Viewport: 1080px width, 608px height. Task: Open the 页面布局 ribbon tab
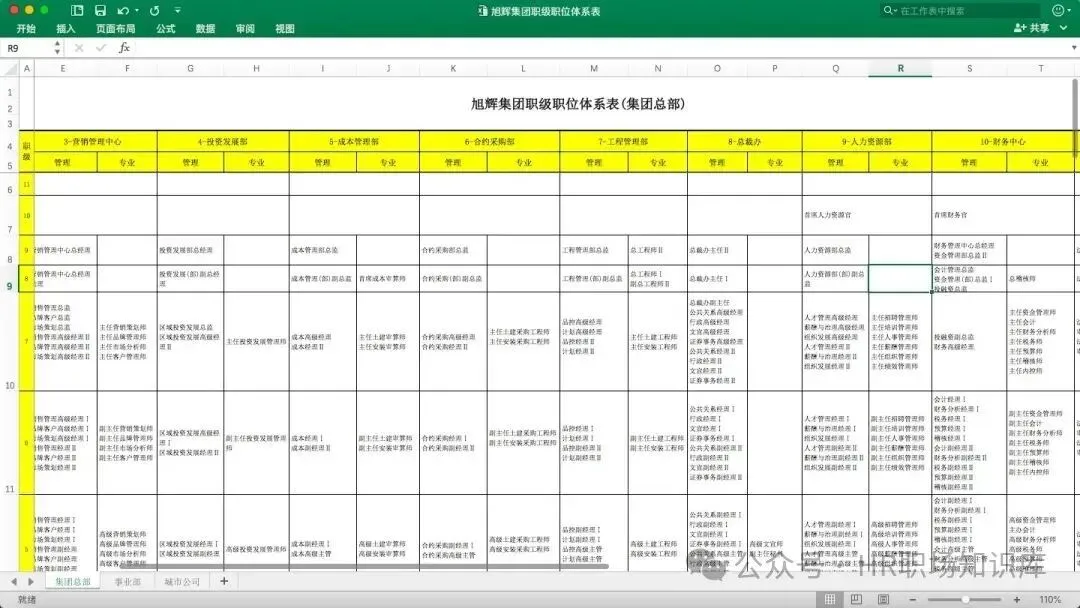[116, 28]
